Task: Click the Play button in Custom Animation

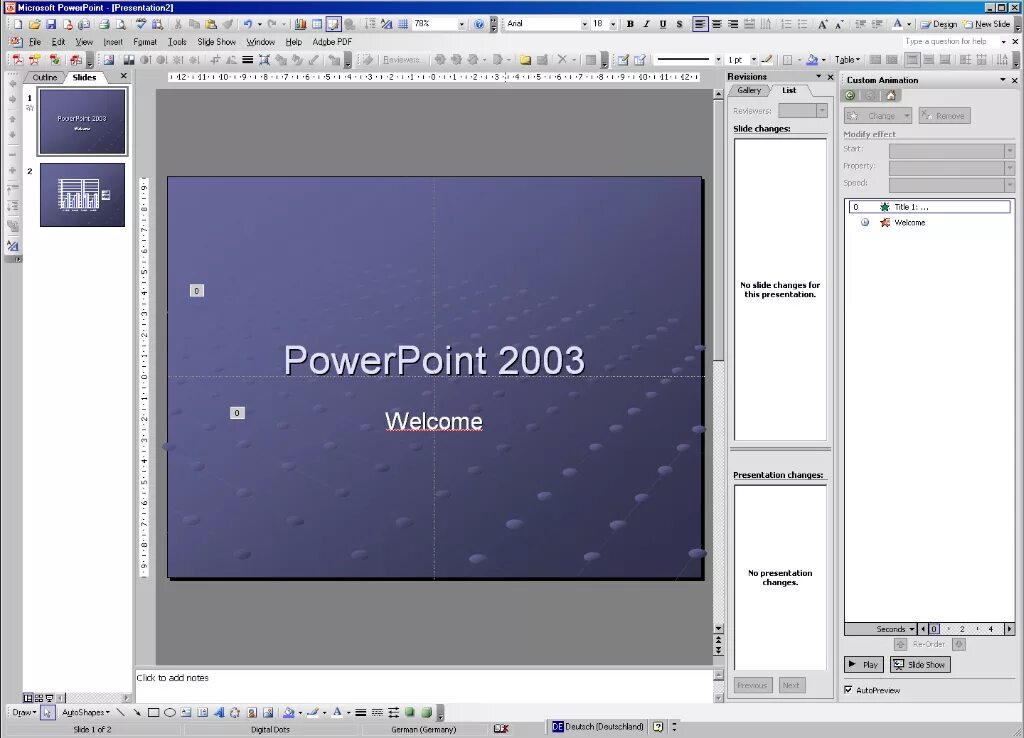Action: (863, 664)
